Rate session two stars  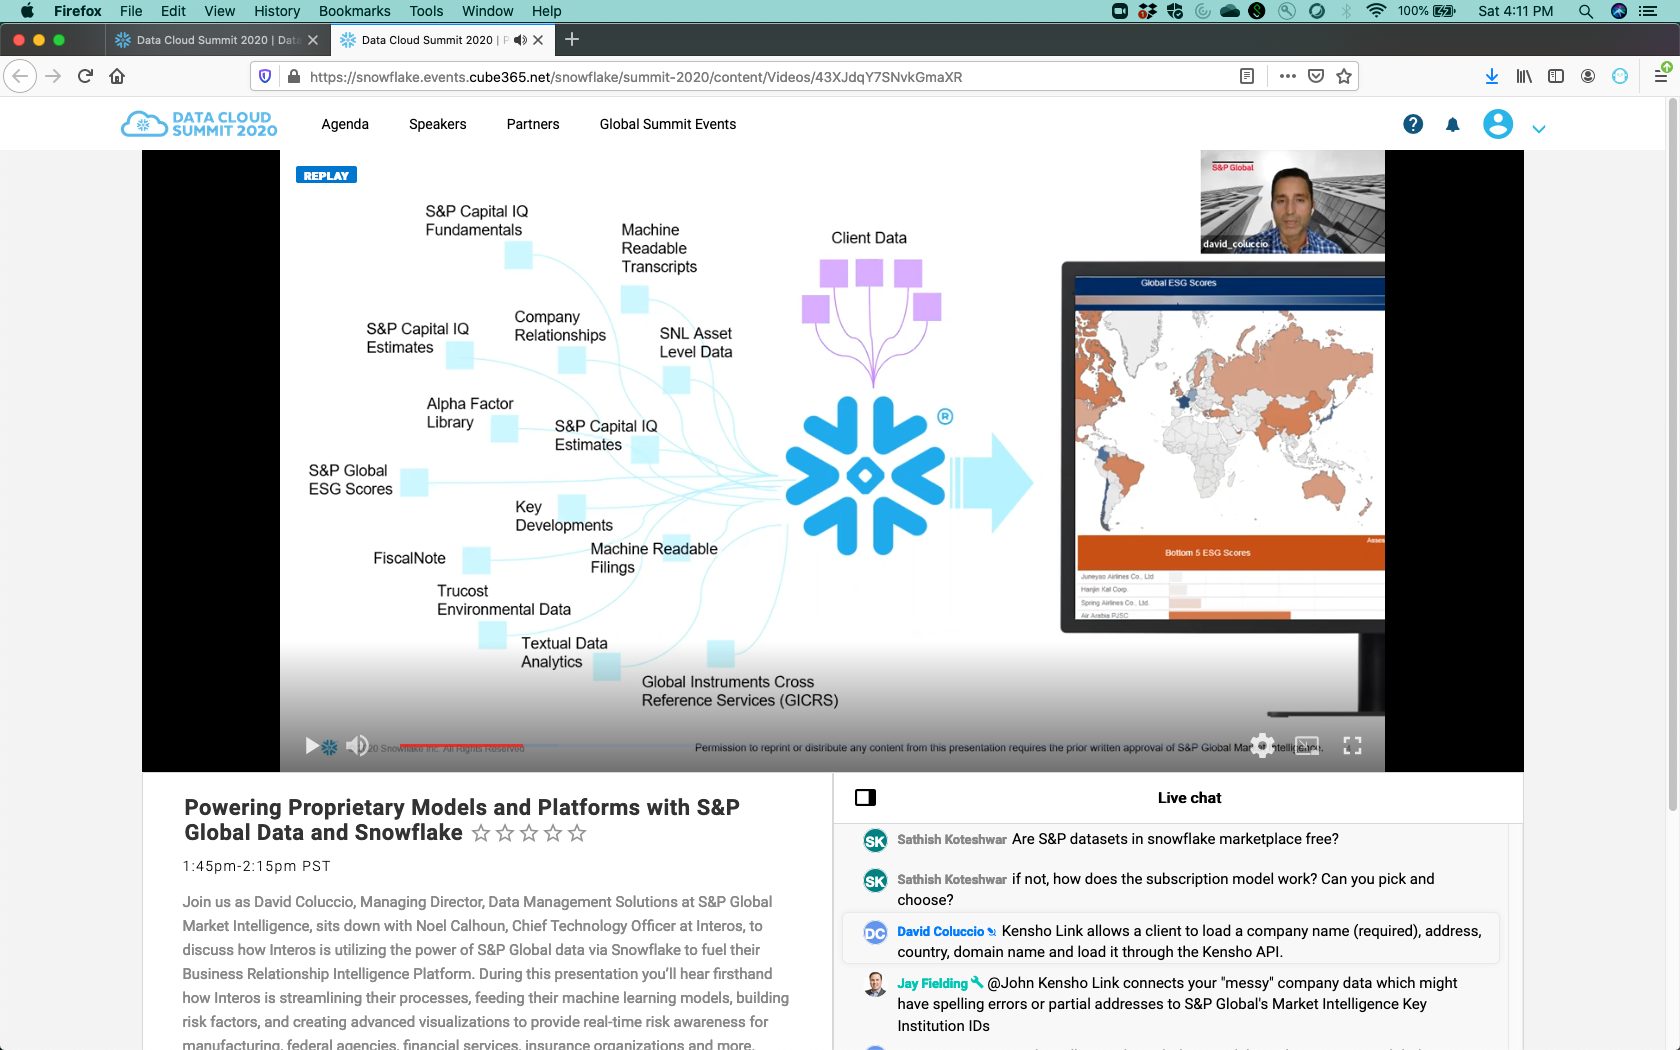coord(505,833)
